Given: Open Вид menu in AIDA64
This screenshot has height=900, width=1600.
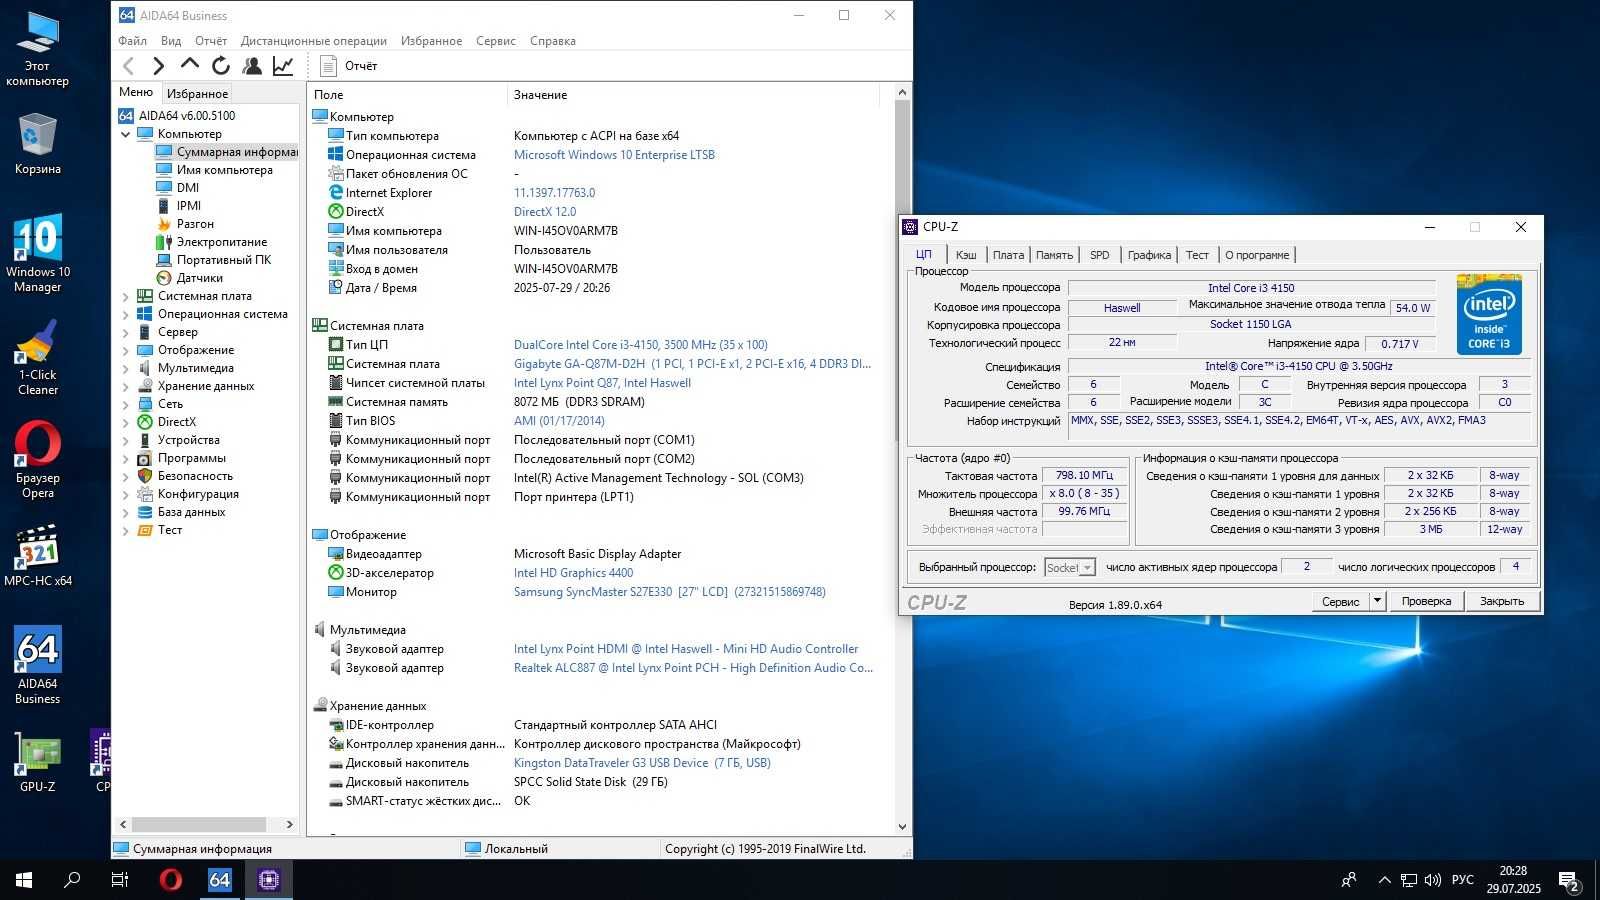Looking at the screenshot, I should point(171,41).
